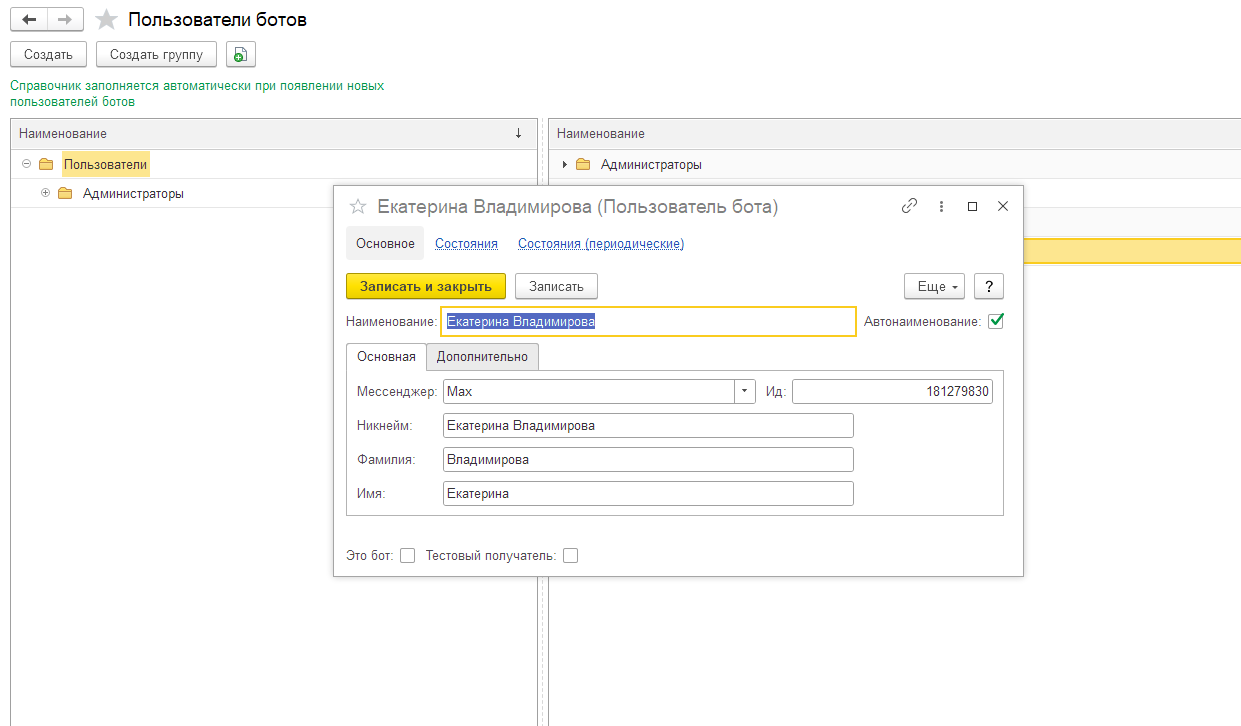1241x726 pixels.
Task: Open Состояния (периодические) link
Action: (601, 244)
